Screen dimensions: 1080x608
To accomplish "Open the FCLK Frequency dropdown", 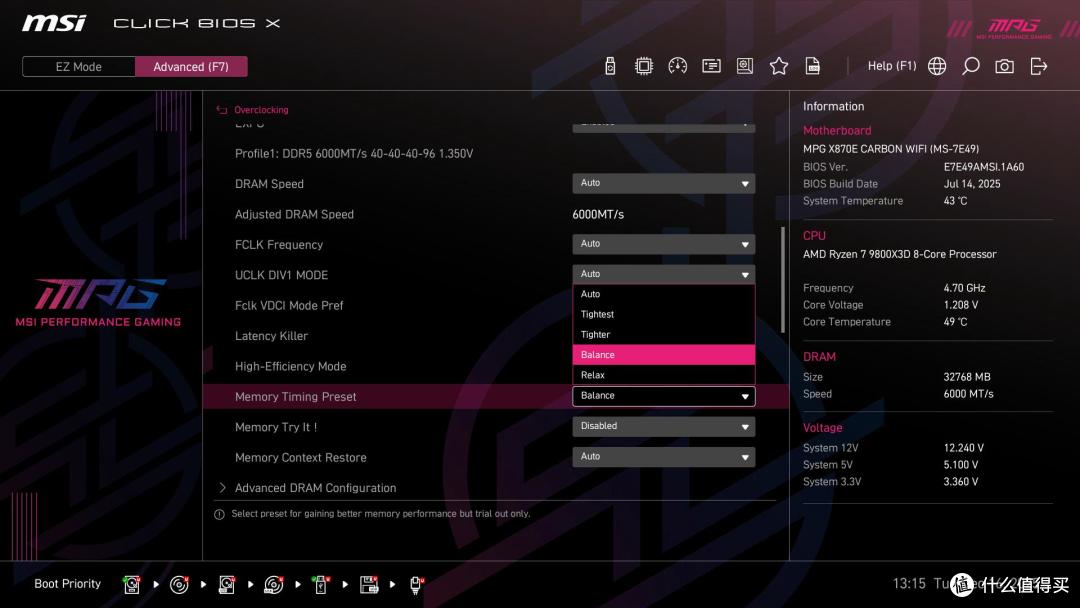I will tap(663, 244).
